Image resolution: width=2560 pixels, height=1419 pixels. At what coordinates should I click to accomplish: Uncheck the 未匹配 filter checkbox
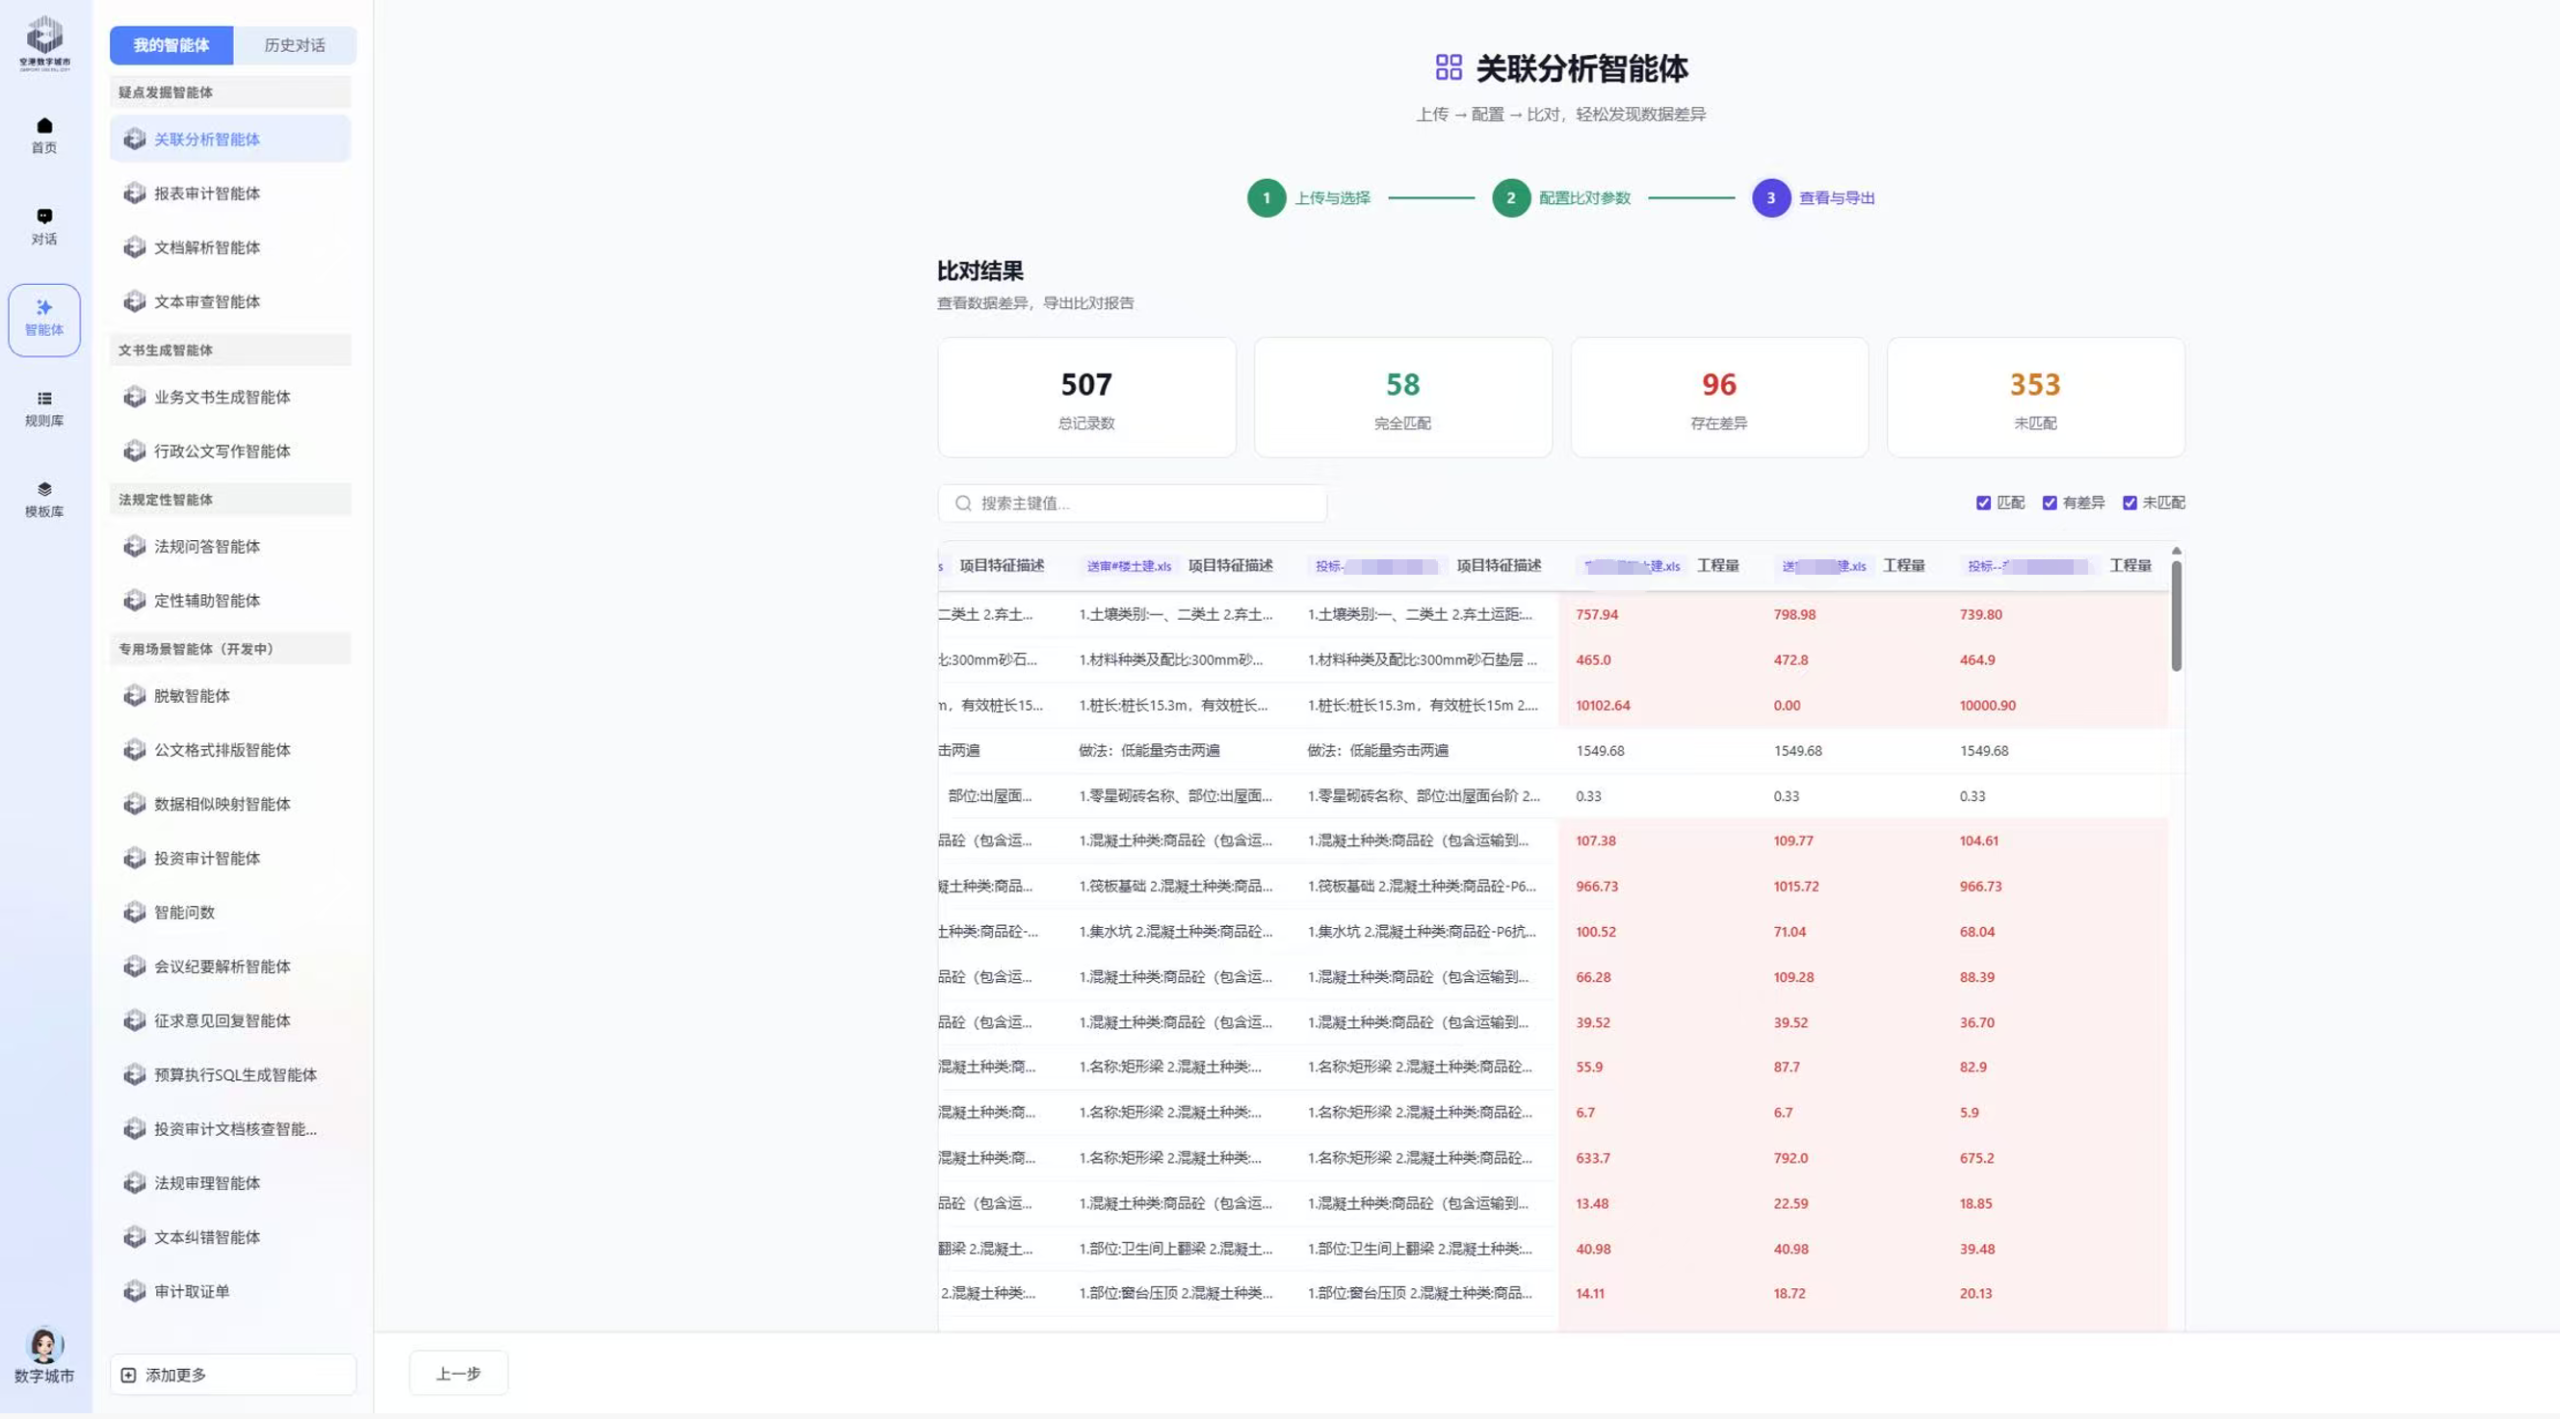[x=2129, y=503]
